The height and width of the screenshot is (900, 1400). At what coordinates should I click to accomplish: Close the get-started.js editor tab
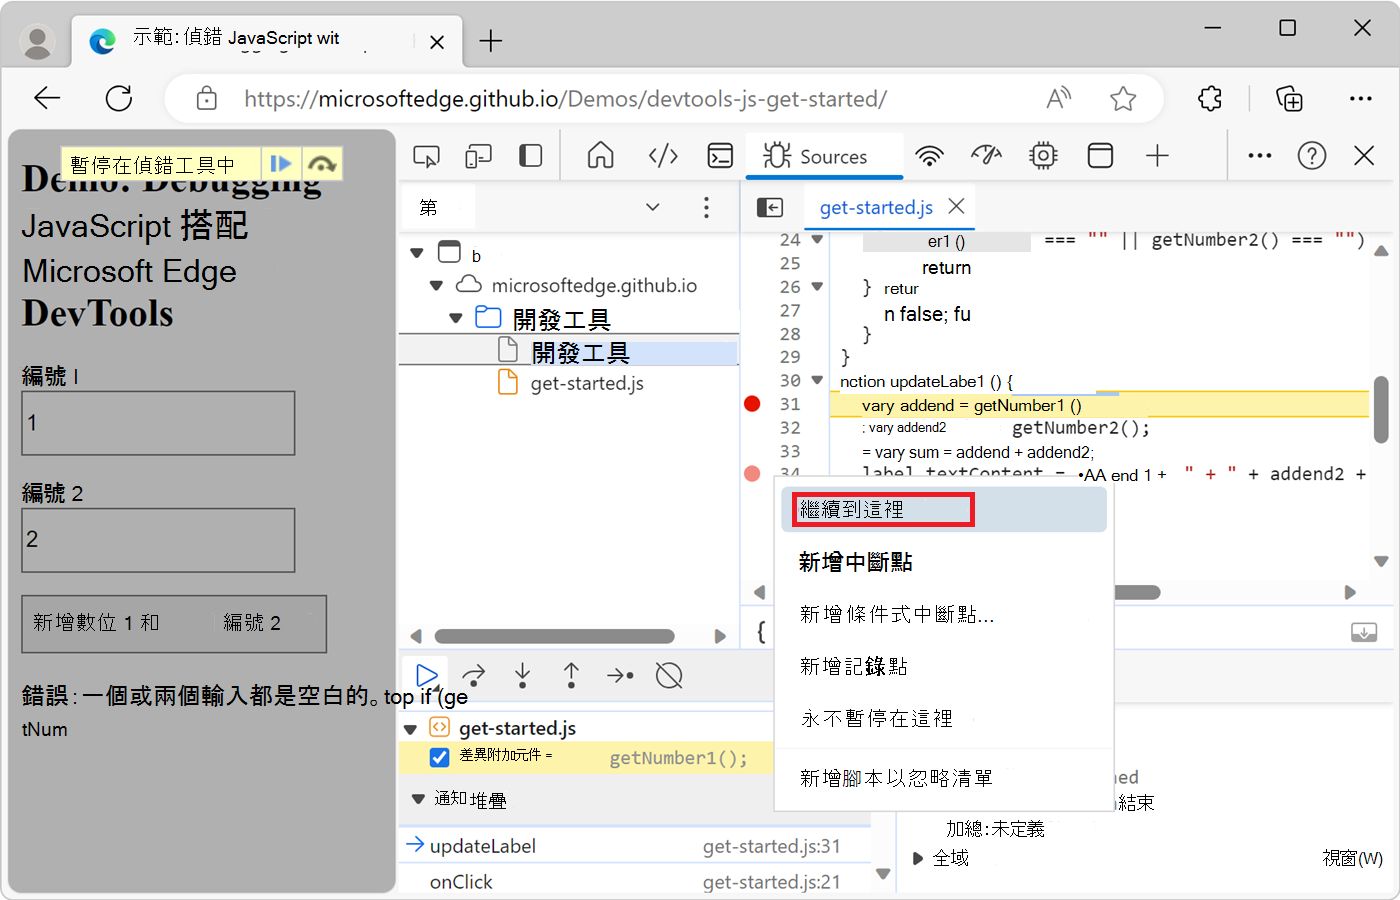pos(956,206)
